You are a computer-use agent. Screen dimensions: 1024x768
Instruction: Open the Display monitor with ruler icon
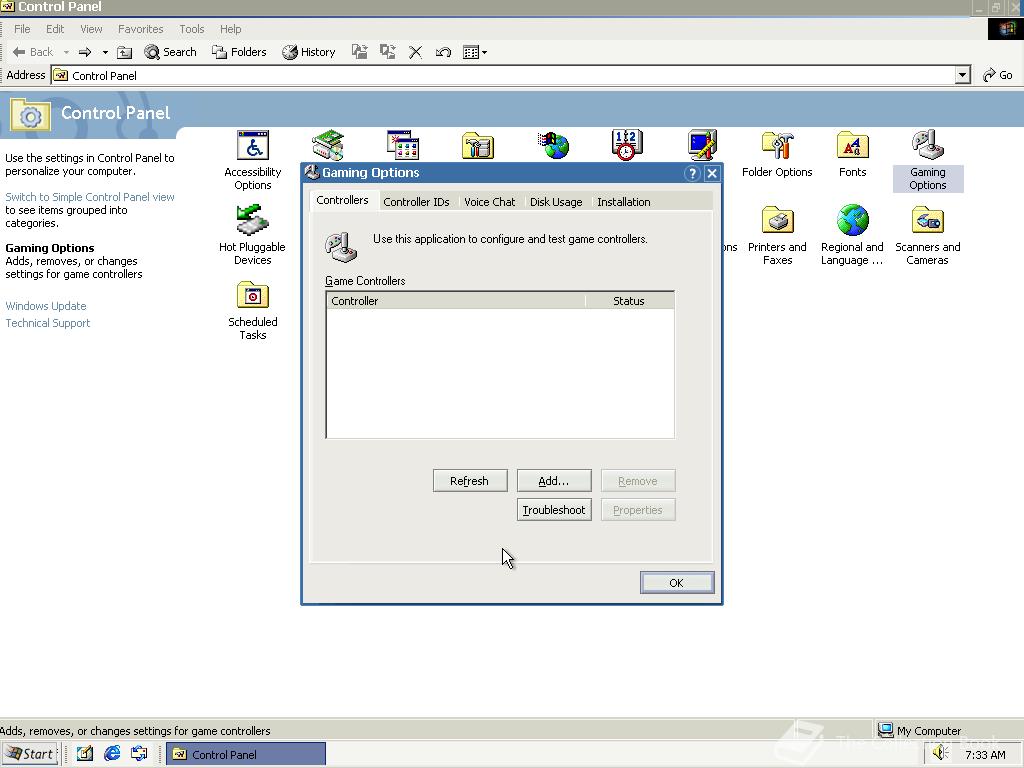click(702, 145)
